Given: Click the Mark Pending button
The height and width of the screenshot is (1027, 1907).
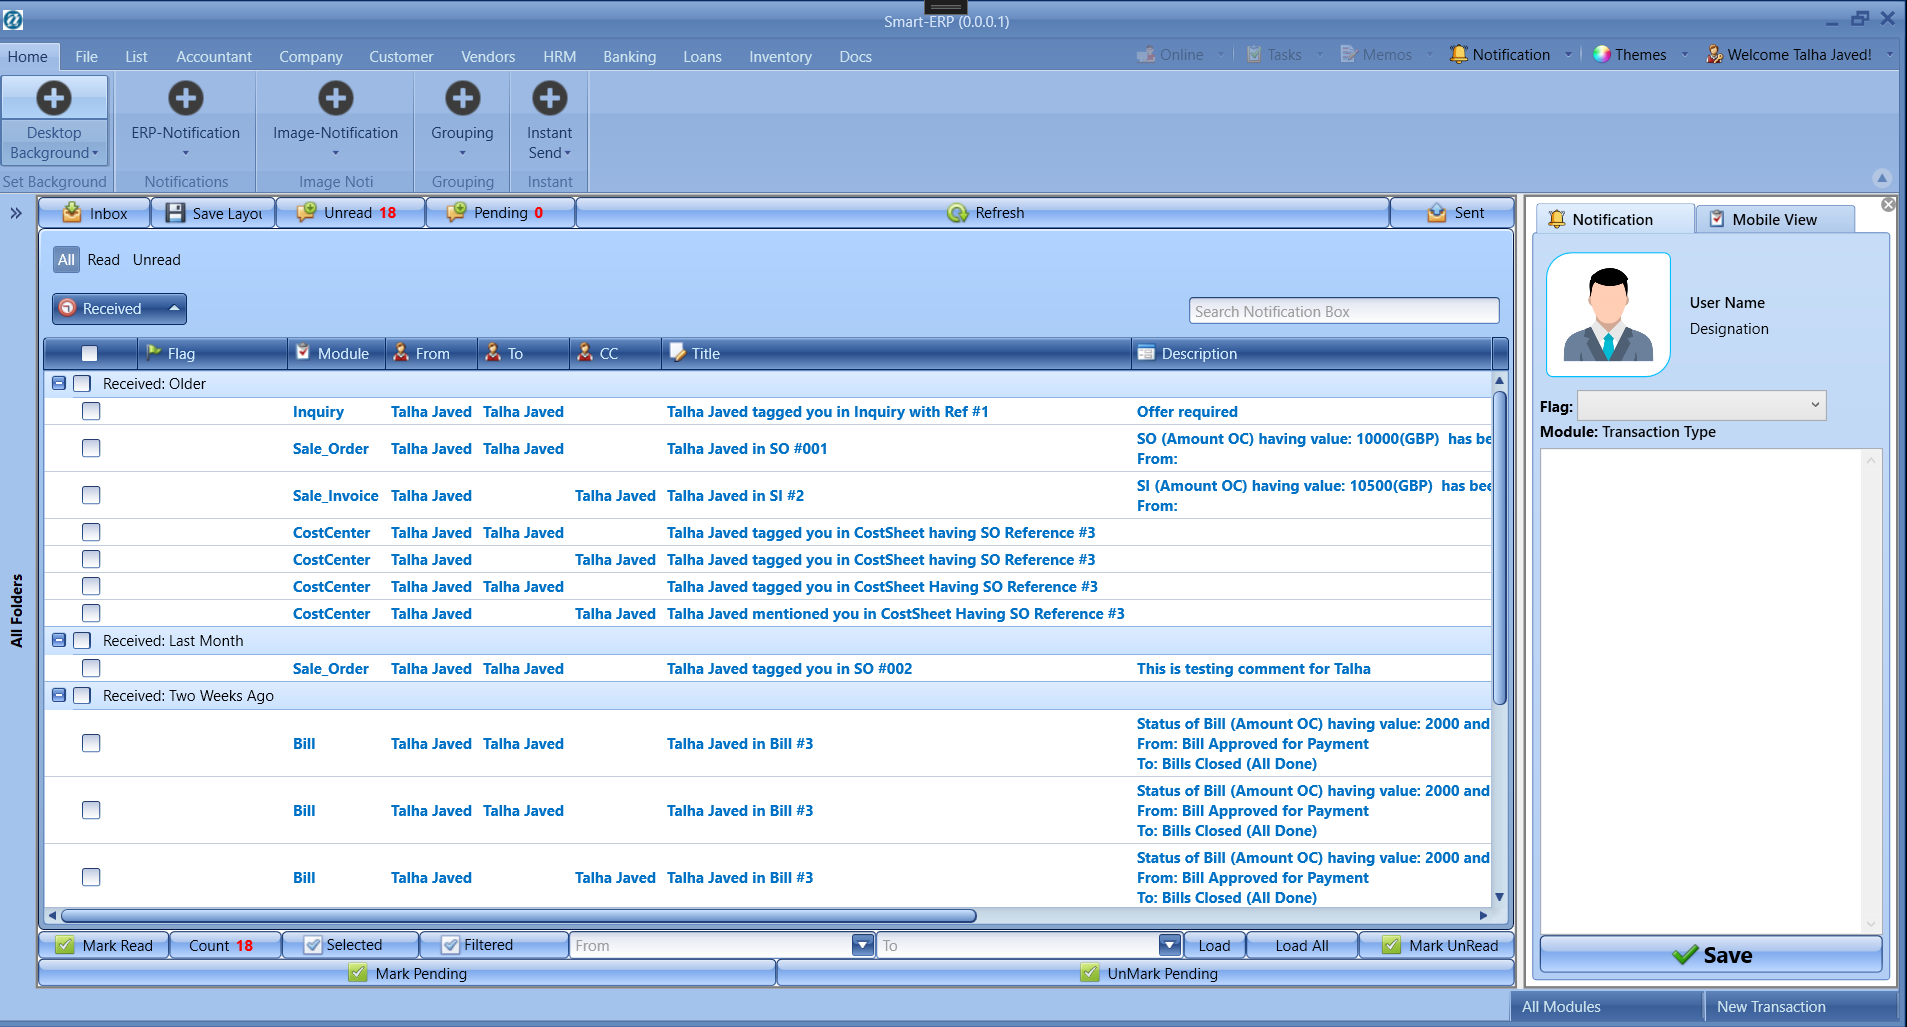Looking at the screenshot, I should pyautogui.click(x=407, y=973).
